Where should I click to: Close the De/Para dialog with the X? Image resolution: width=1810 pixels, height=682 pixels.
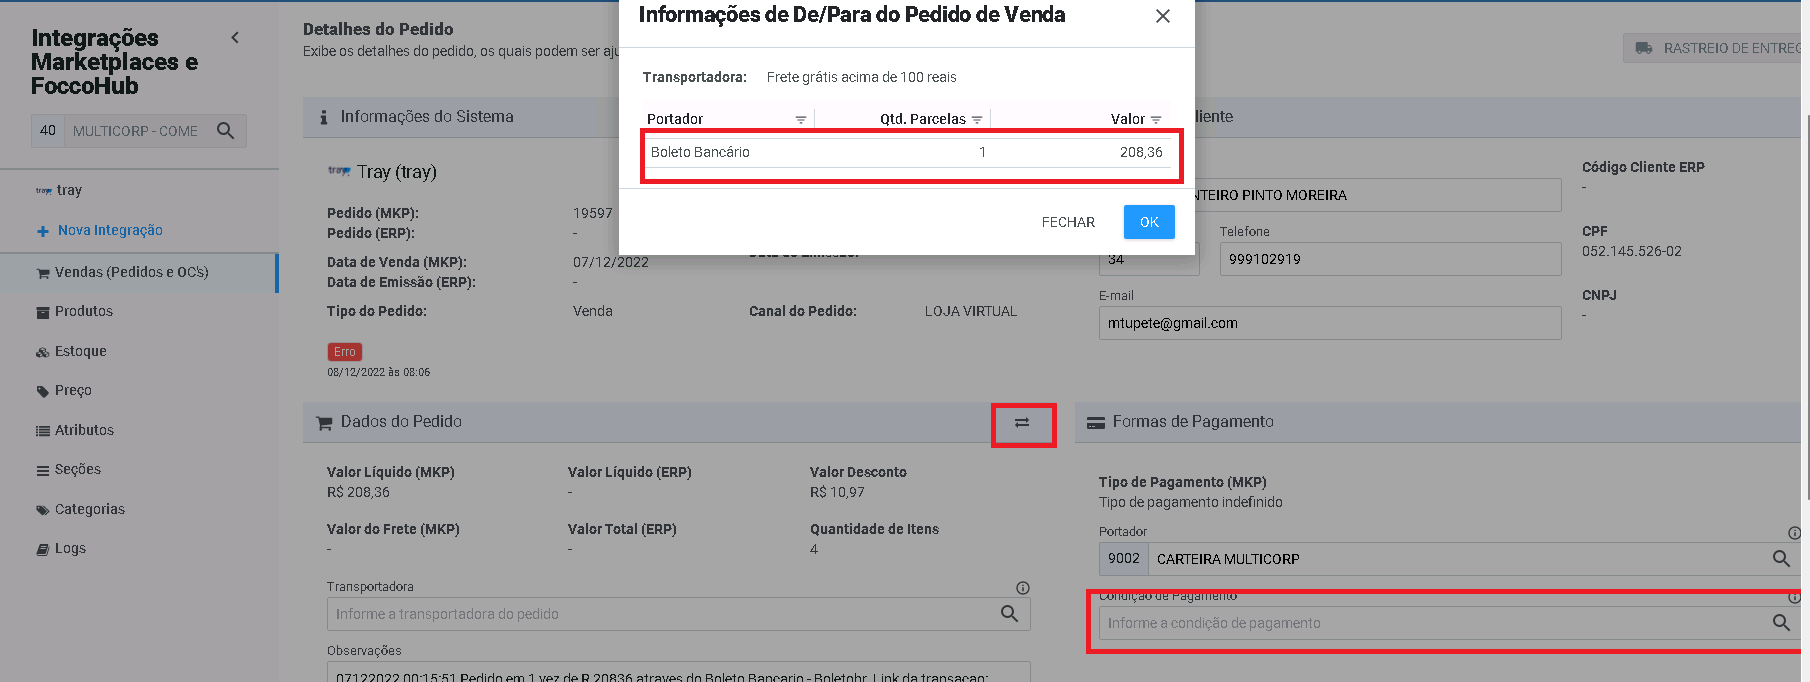pyautogui.click(x=1162, y=16)
